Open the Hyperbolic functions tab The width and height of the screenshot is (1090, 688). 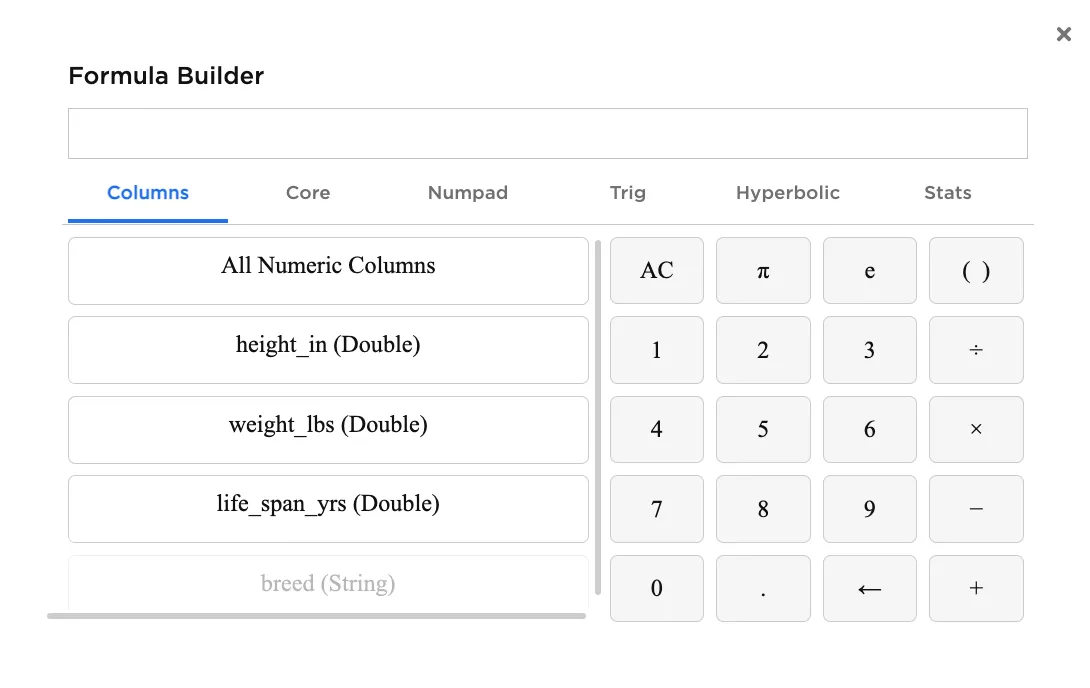point(788,193)
